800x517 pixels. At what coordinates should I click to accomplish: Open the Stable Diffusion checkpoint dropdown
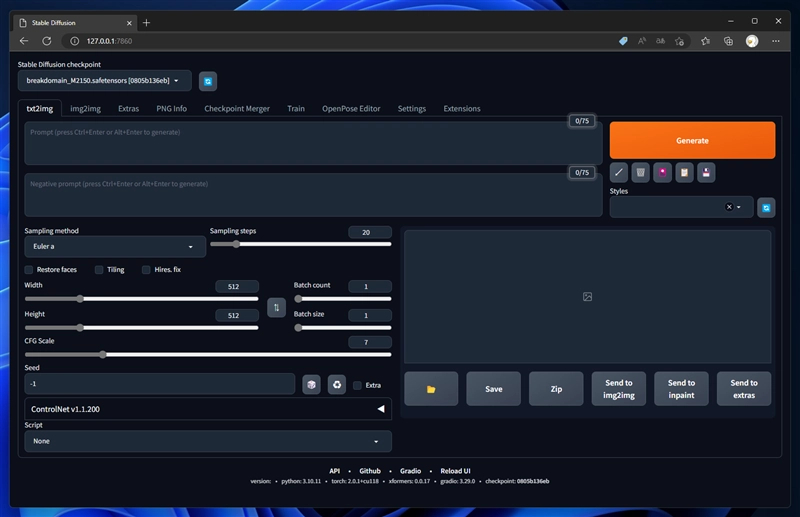pos(105,81)
